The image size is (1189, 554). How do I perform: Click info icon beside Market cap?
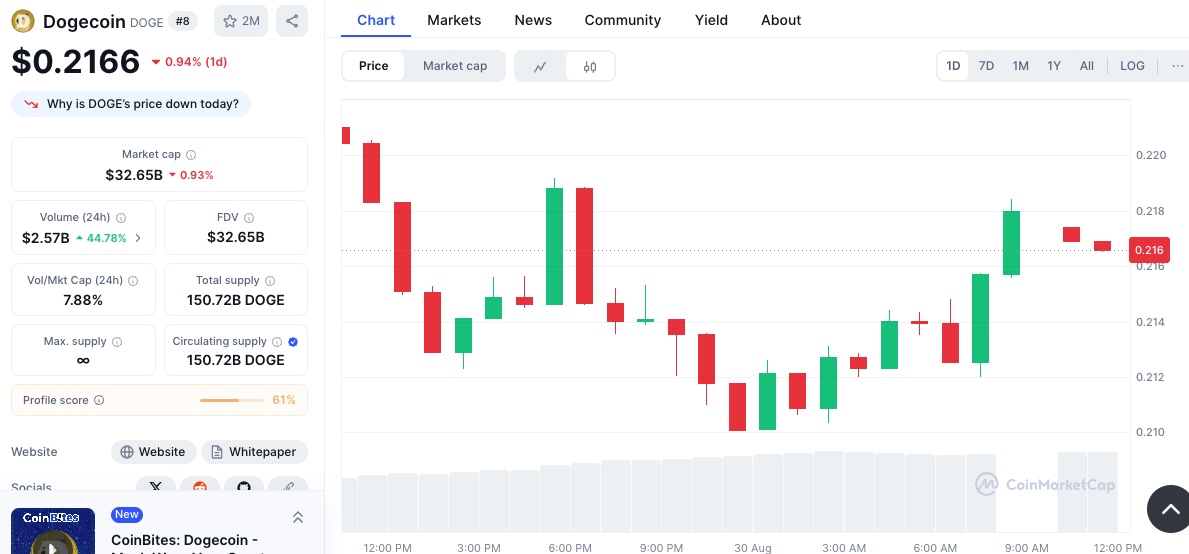[x=191, y=155]
